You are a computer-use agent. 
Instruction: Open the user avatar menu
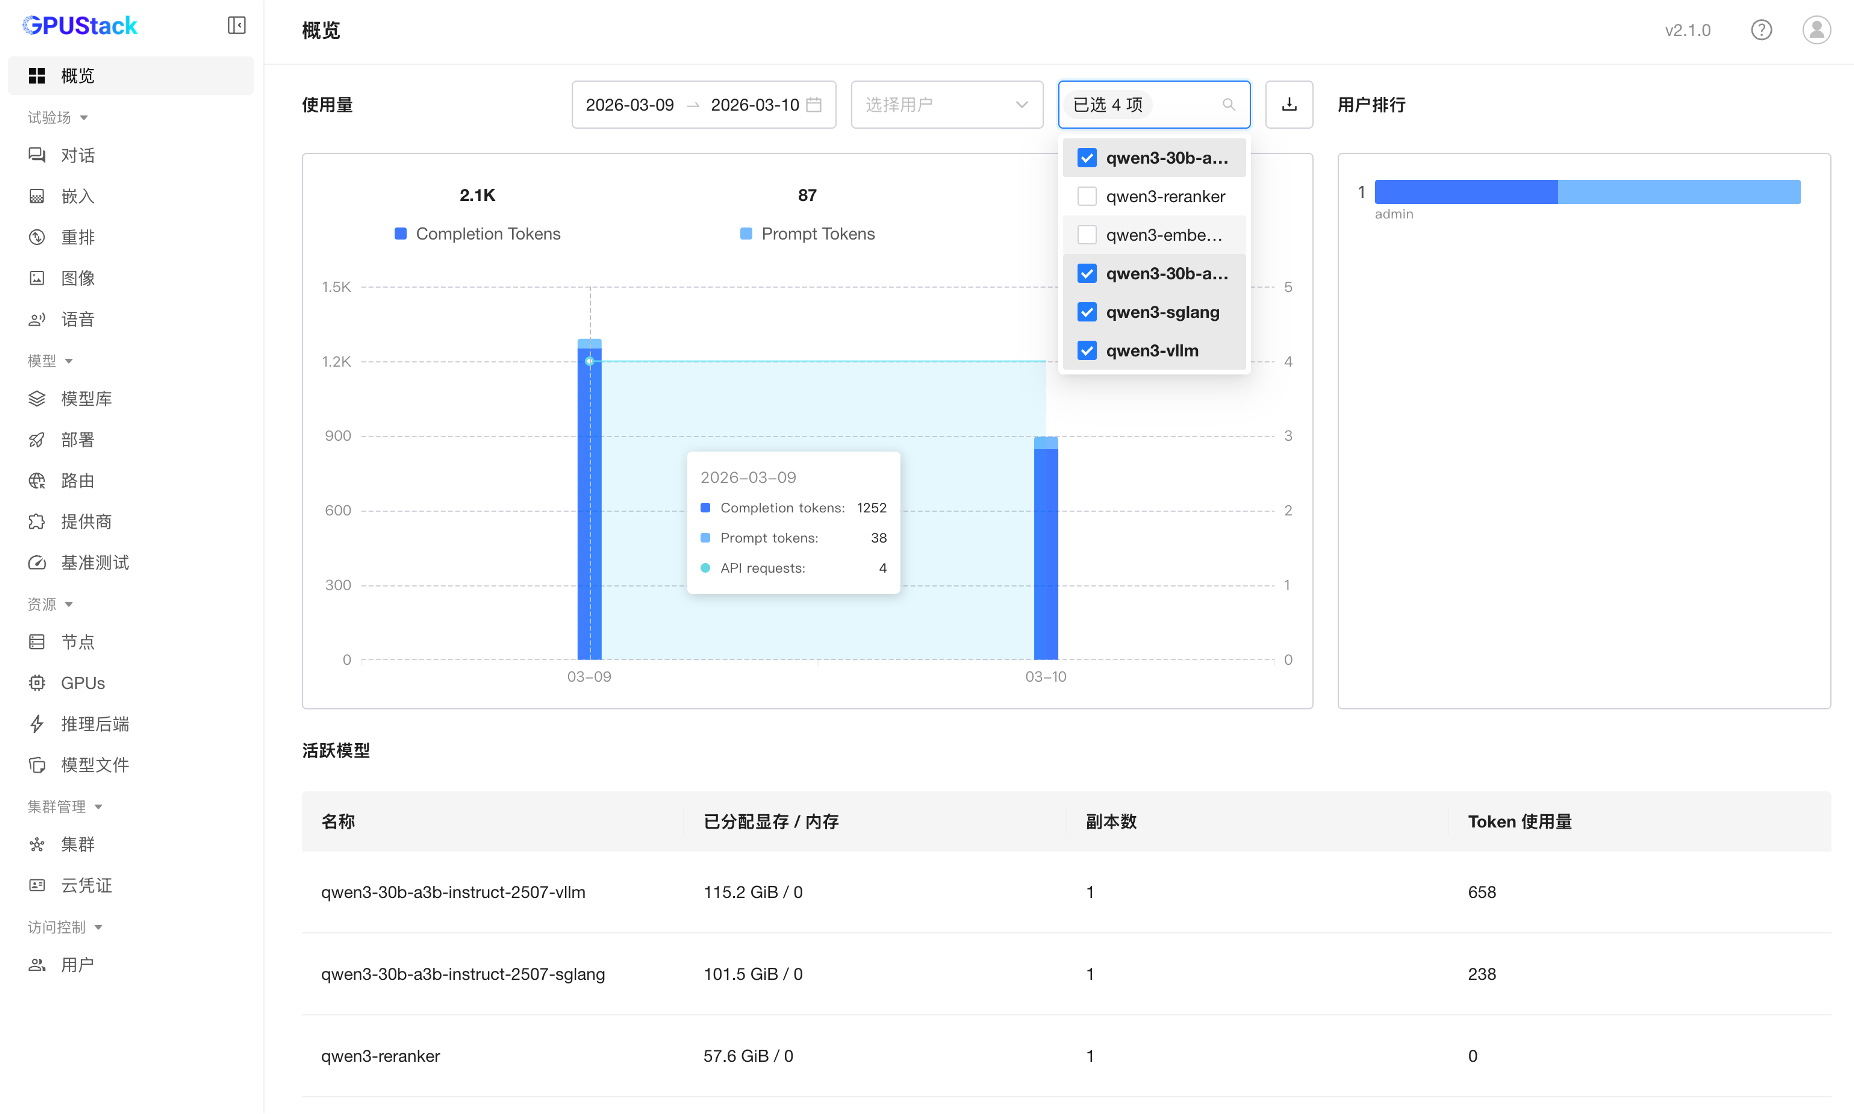[x=1816, y=30]
